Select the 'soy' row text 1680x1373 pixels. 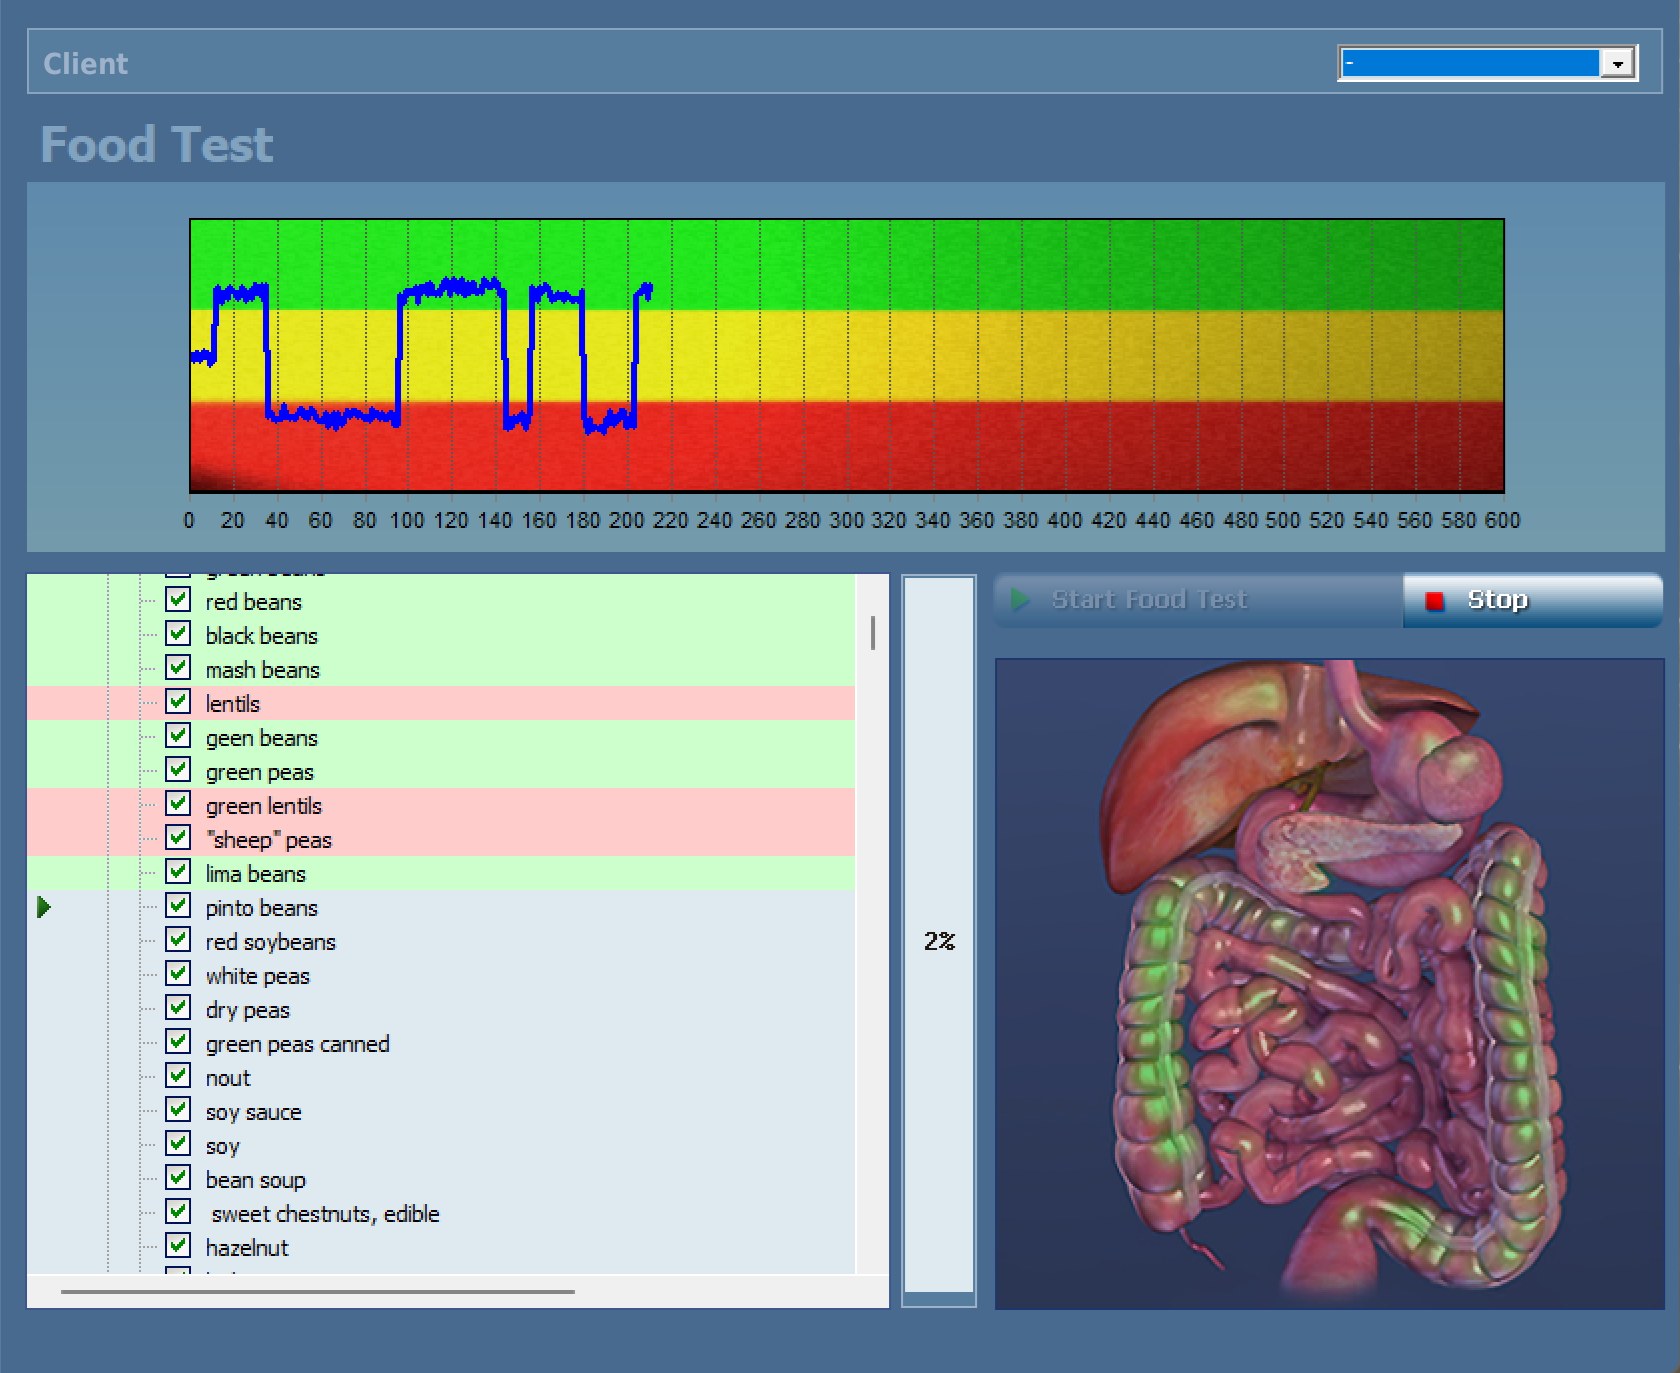[x=222, y=1146]
